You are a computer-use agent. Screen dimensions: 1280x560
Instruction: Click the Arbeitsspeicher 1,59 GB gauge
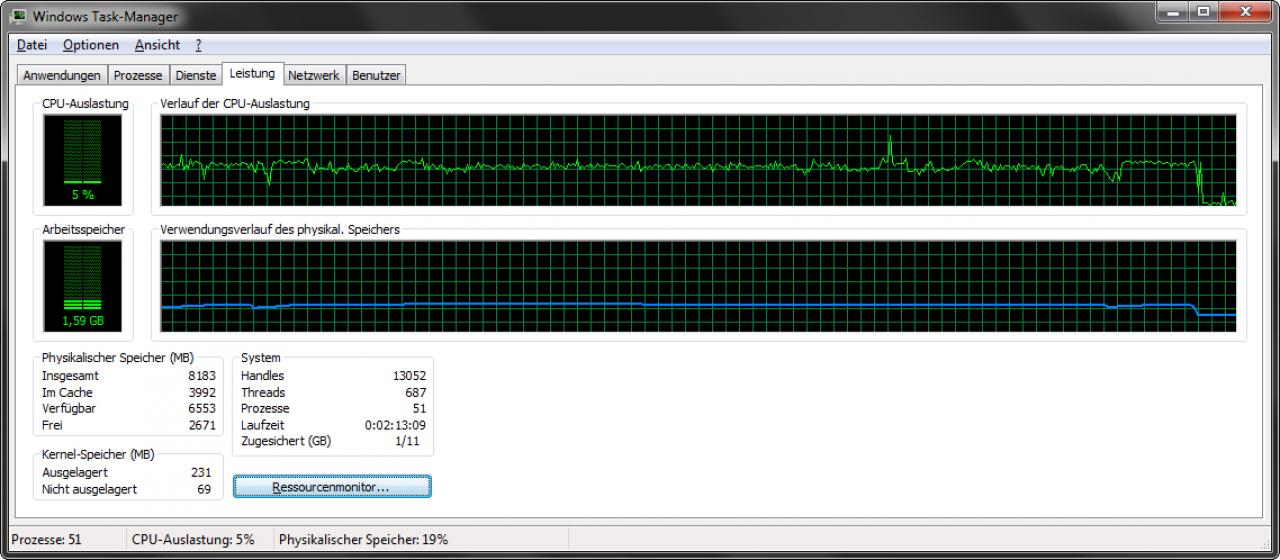click(x=83, y=286)
